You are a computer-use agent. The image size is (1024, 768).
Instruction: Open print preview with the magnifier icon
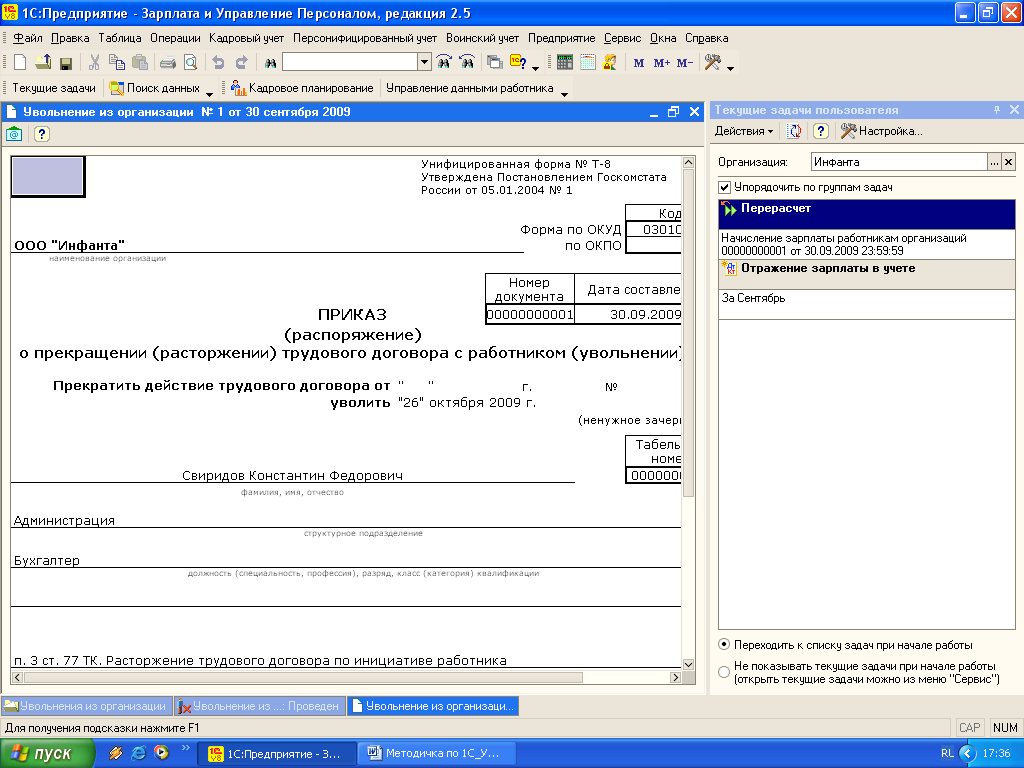point(190,63)
